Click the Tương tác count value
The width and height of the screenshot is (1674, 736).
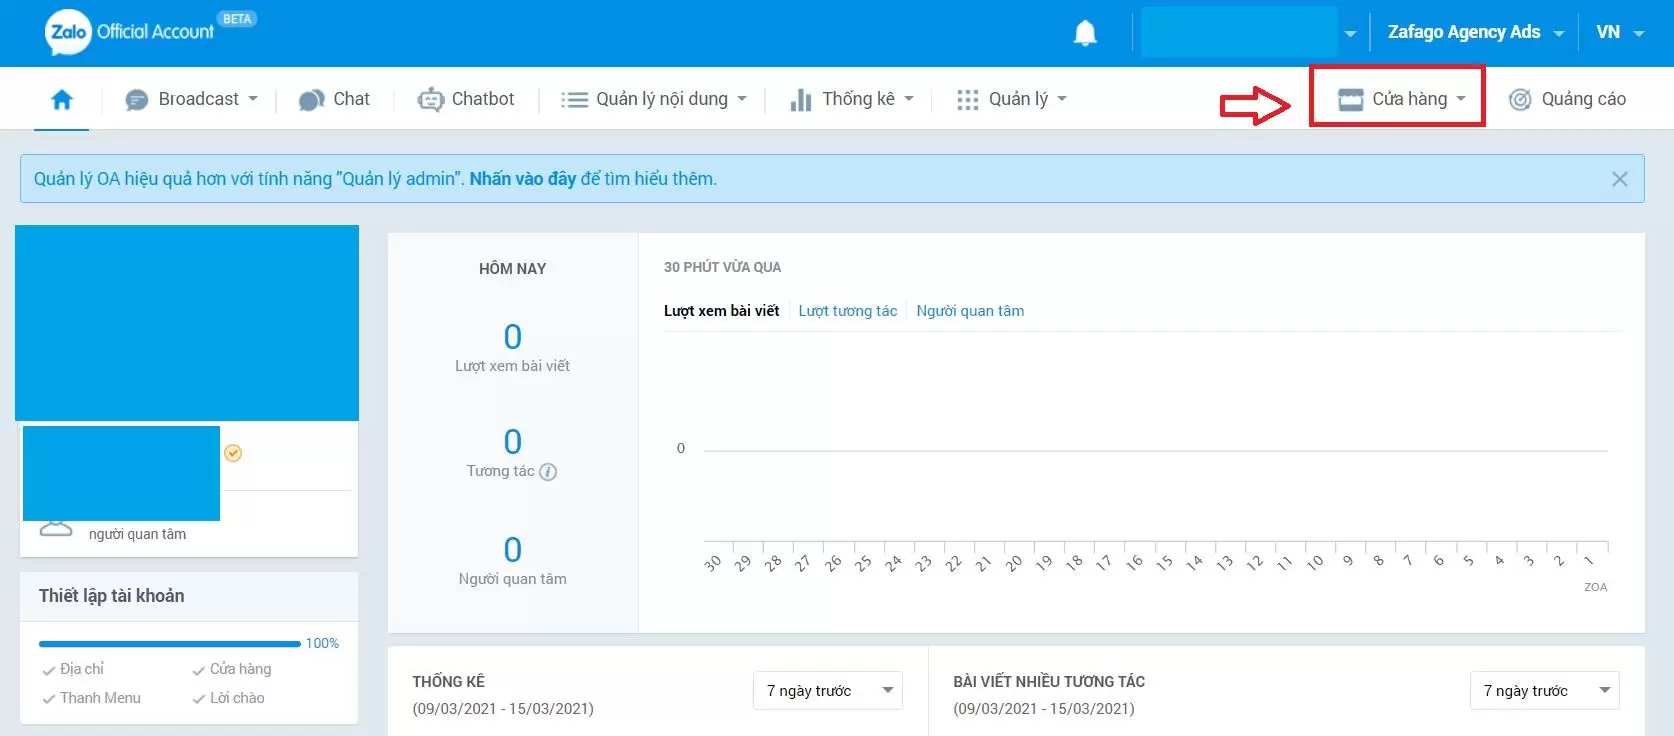coord(512,442)
